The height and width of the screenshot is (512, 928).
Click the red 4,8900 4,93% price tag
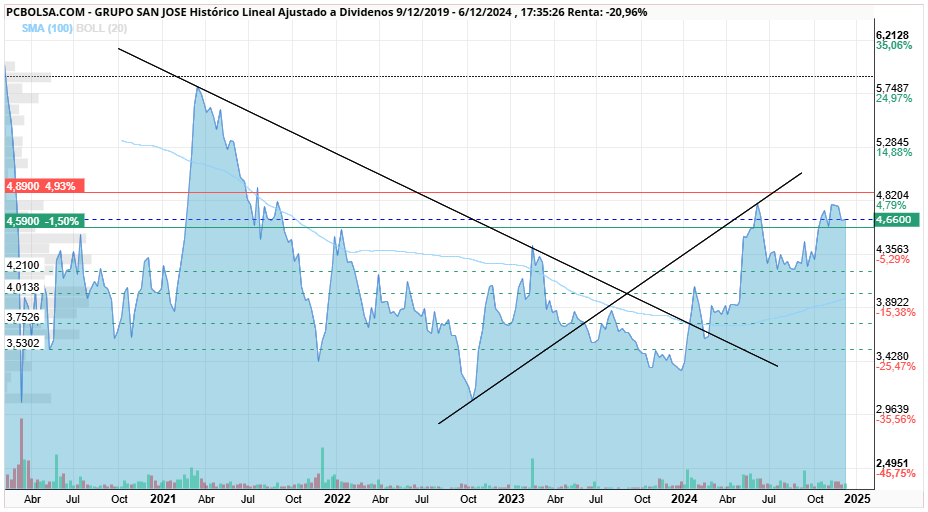pyautogui.click(x=44, y=186)
